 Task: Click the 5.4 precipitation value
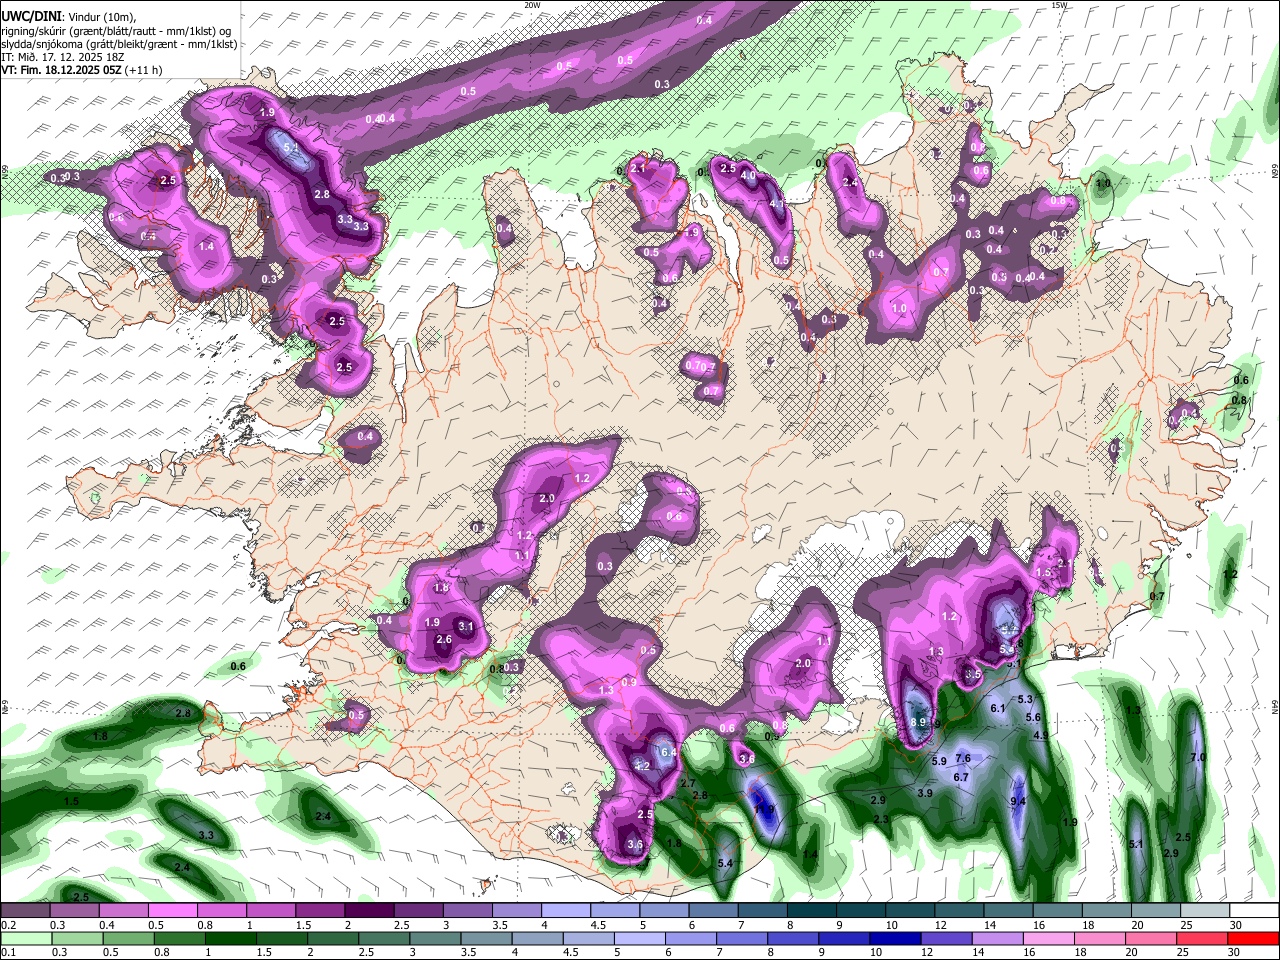pyautogui.click(x=726, y=863)
